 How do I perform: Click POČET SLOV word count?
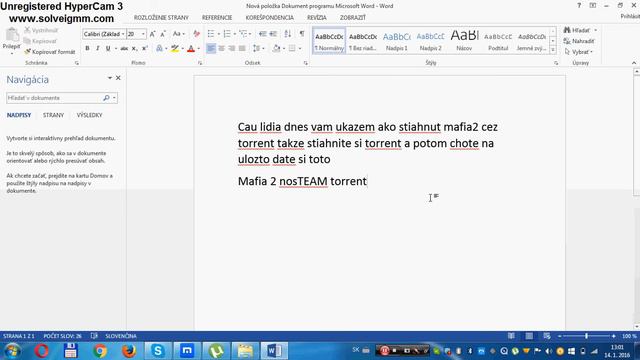coord(62,336)
